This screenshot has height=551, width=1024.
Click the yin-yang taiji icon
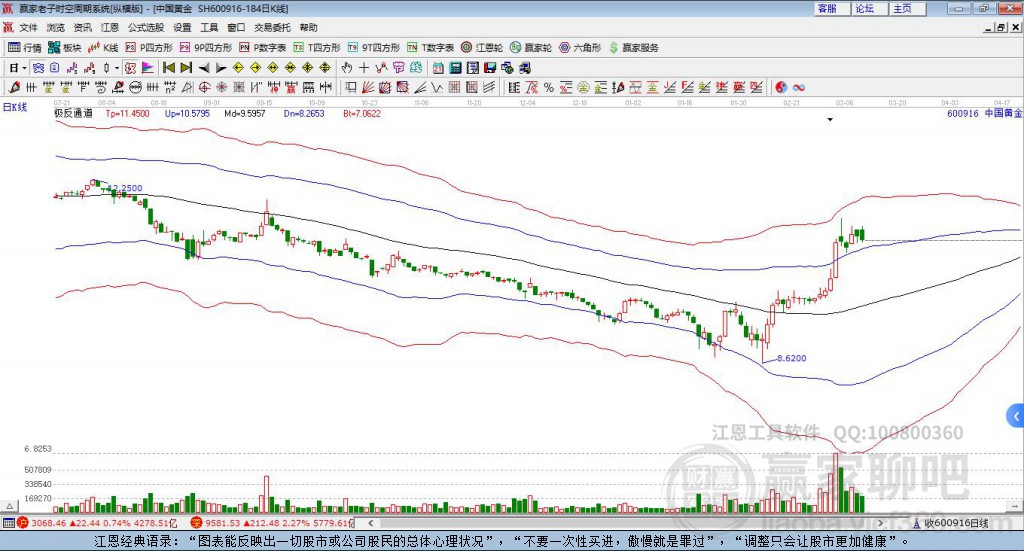click(781, 87)
